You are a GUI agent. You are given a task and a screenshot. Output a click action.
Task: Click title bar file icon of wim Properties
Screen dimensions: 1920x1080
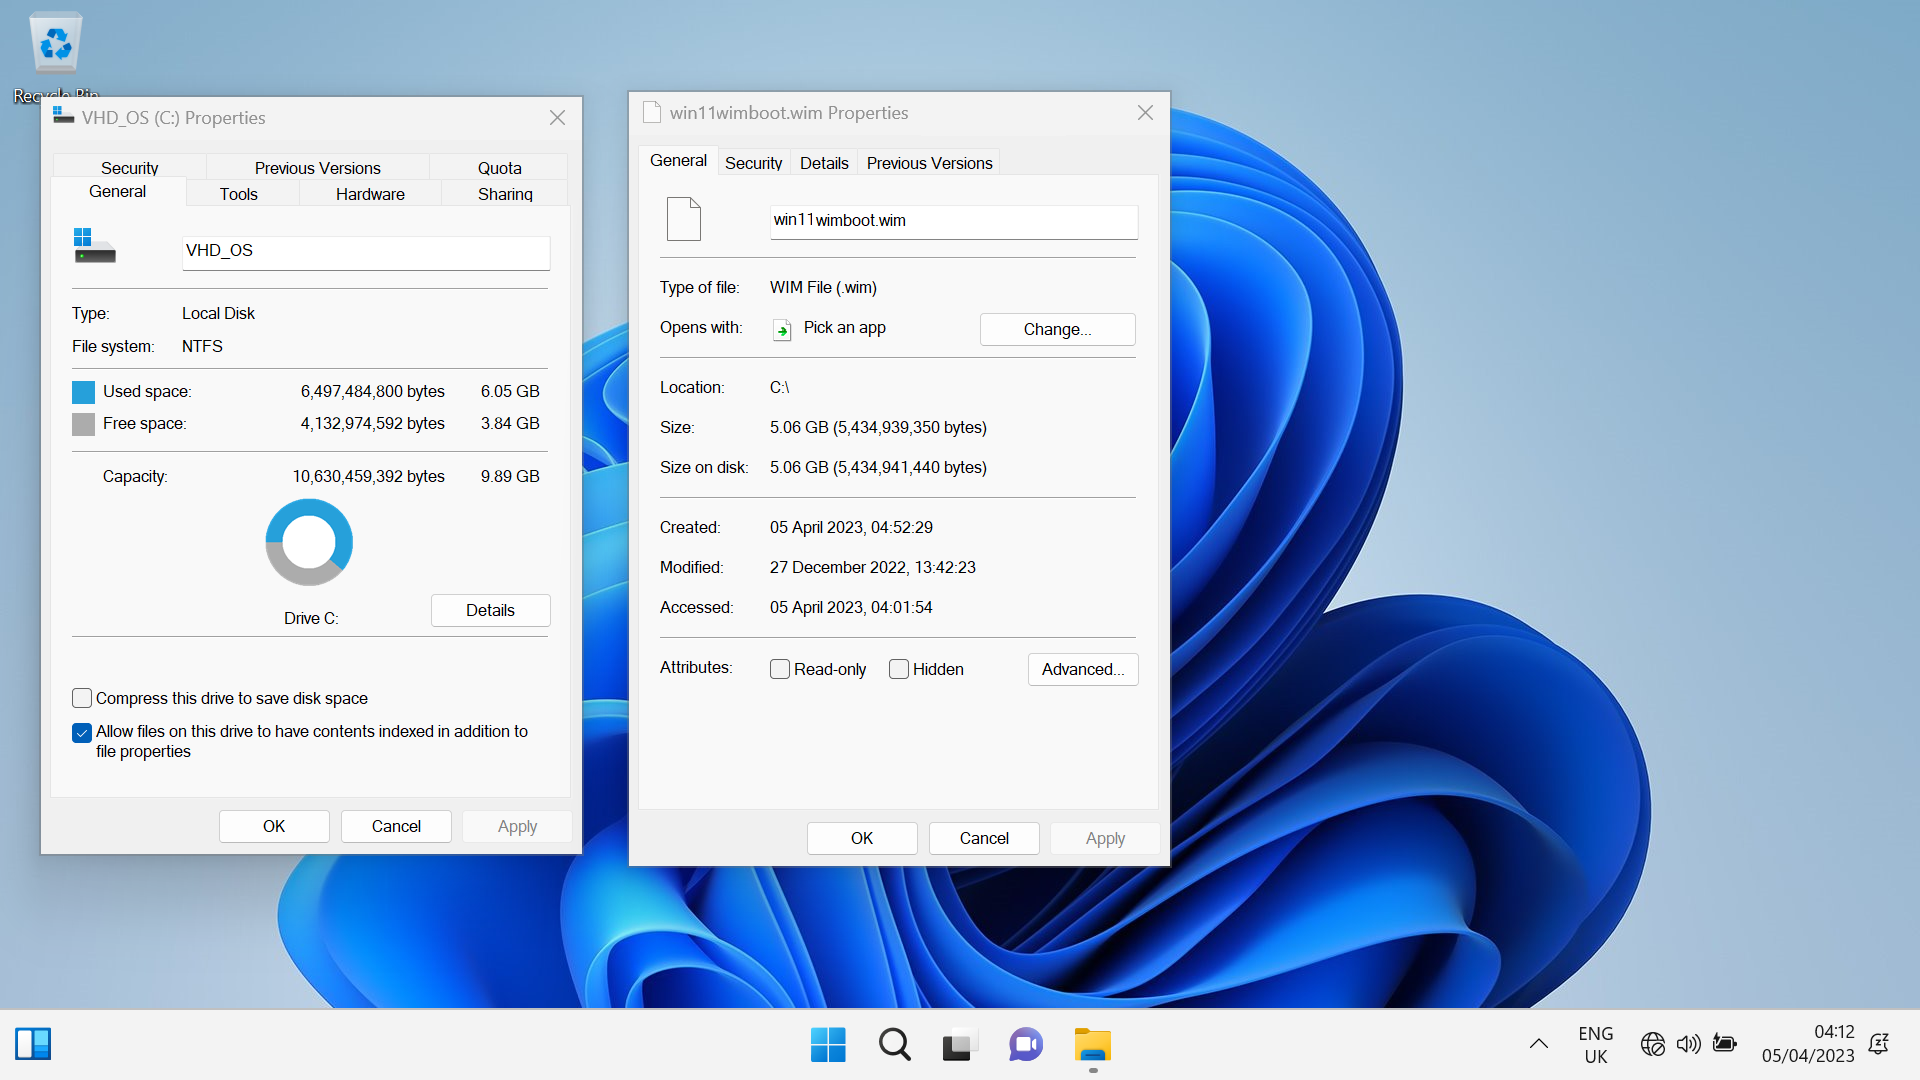(x=652, y=113)
